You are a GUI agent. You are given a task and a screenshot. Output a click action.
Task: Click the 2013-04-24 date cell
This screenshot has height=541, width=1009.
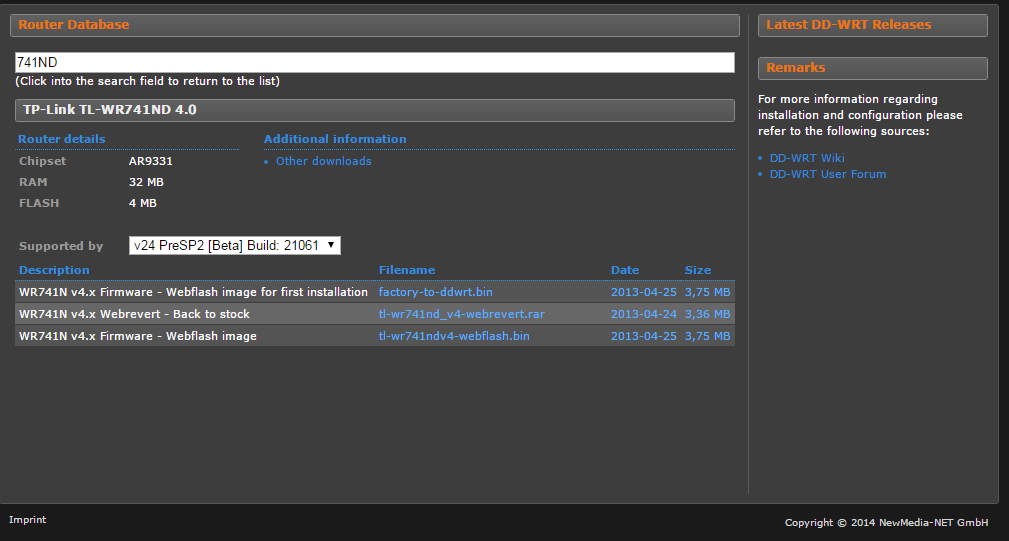[643, 314]
